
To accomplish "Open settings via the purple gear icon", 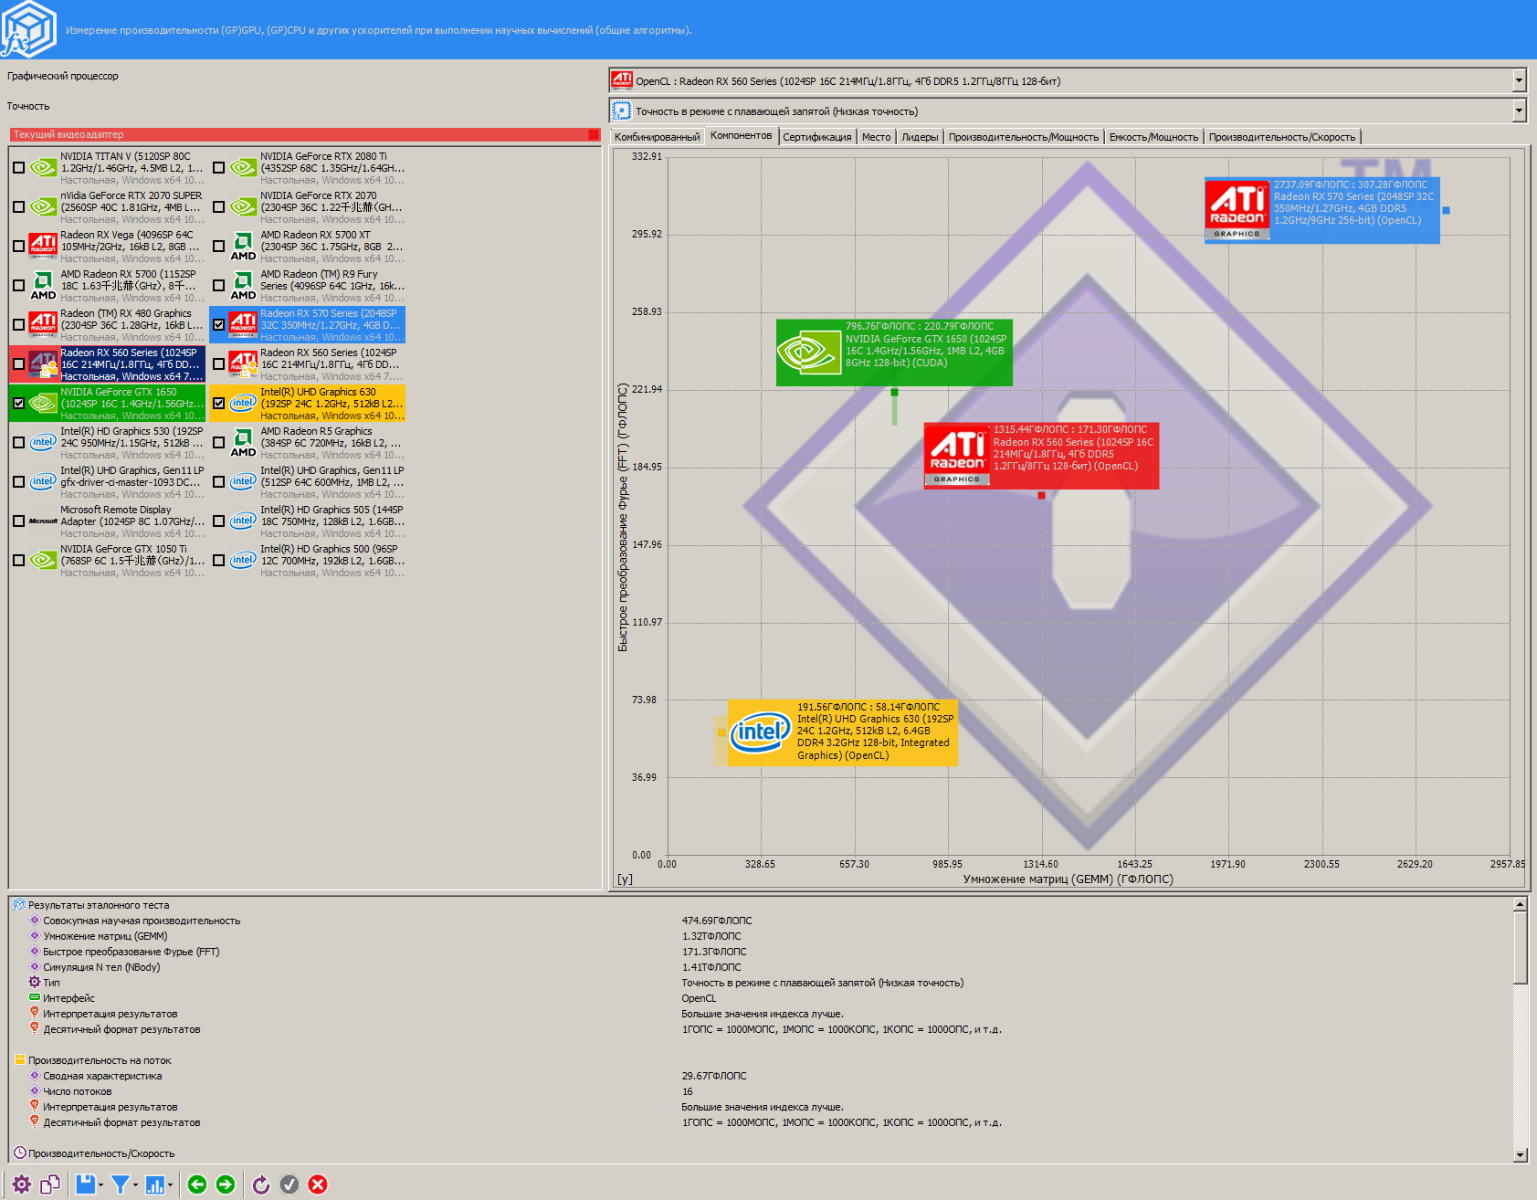I will coord(21,1185).
